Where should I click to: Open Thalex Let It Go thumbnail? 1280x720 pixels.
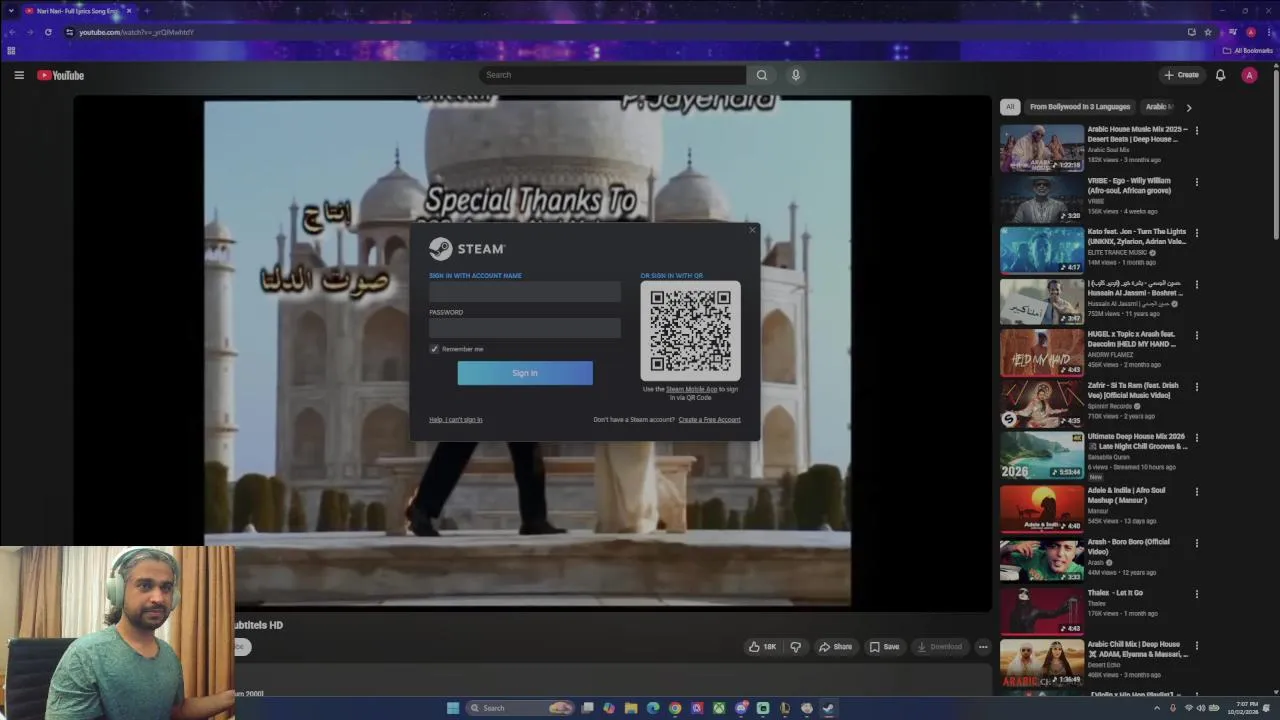(1042, 611)
